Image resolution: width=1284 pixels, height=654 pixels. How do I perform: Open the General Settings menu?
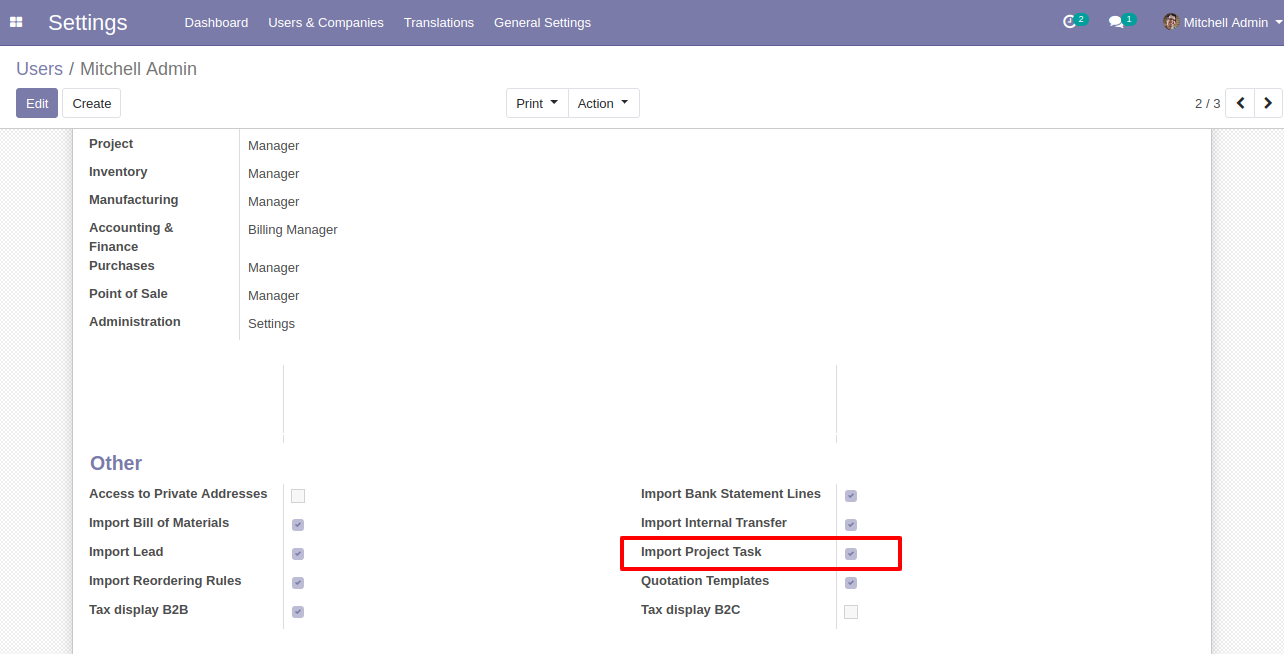[542, 22]
